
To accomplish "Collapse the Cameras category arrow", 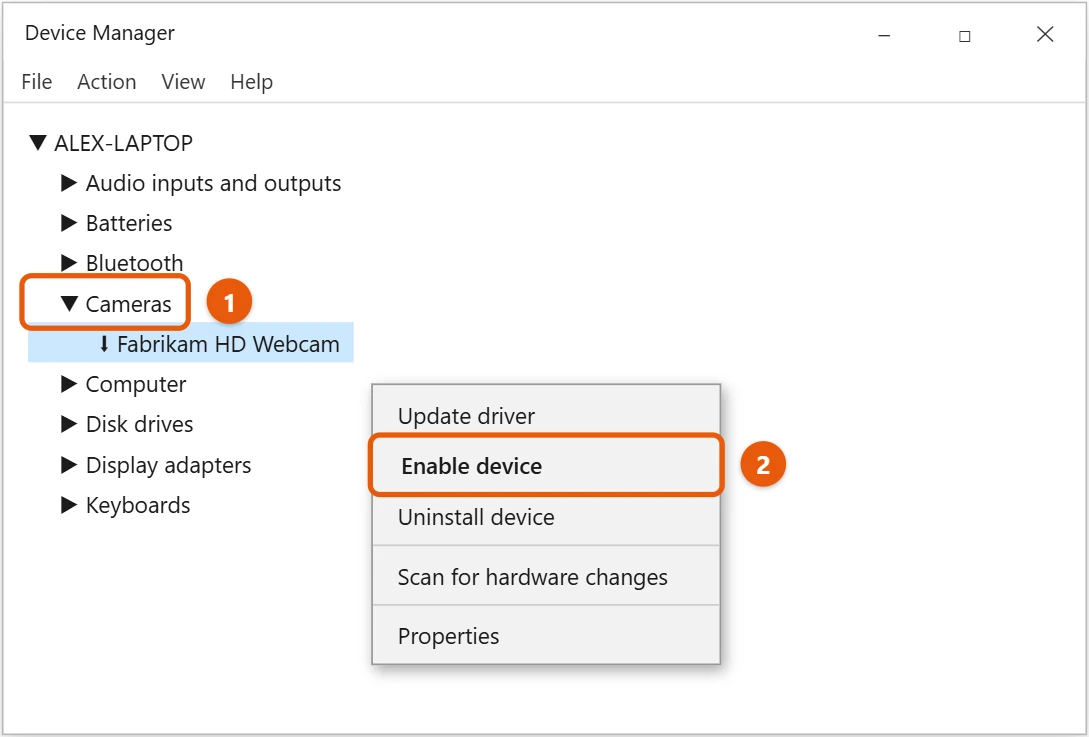I will pyautogui.click(x=69, y=304).
